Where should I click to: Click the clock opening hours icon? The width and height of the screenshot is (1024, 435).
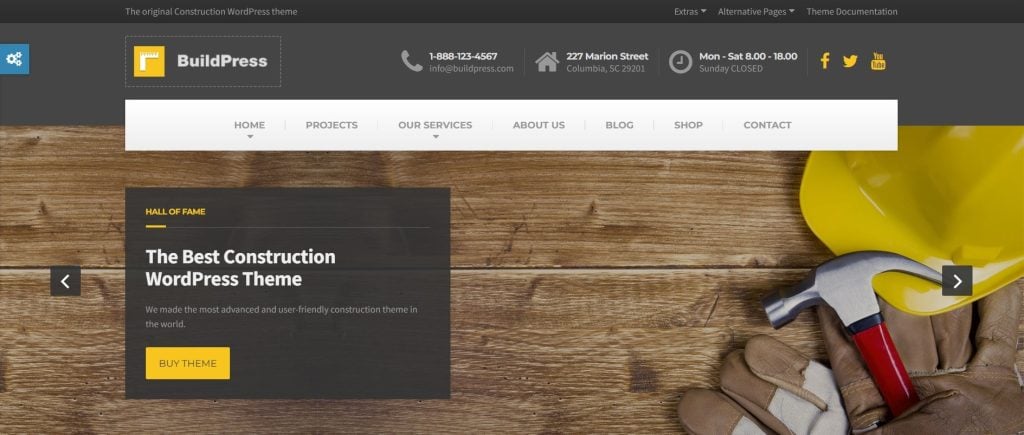(680, 62)
